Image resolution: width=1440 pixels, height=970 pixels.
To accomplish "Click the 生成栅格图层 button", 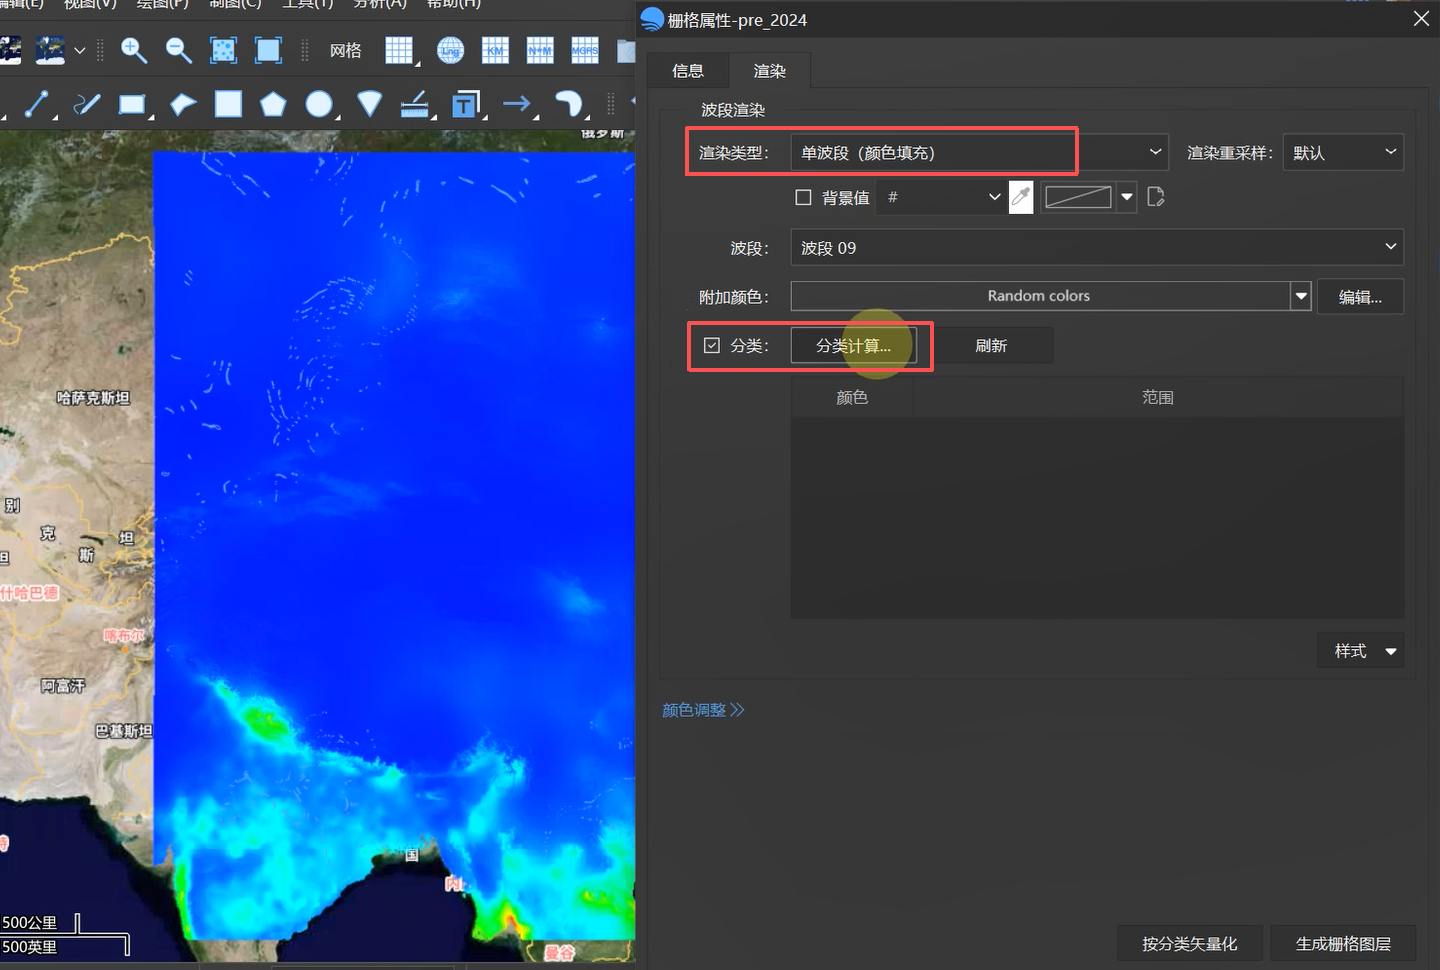I will 1343,943.
